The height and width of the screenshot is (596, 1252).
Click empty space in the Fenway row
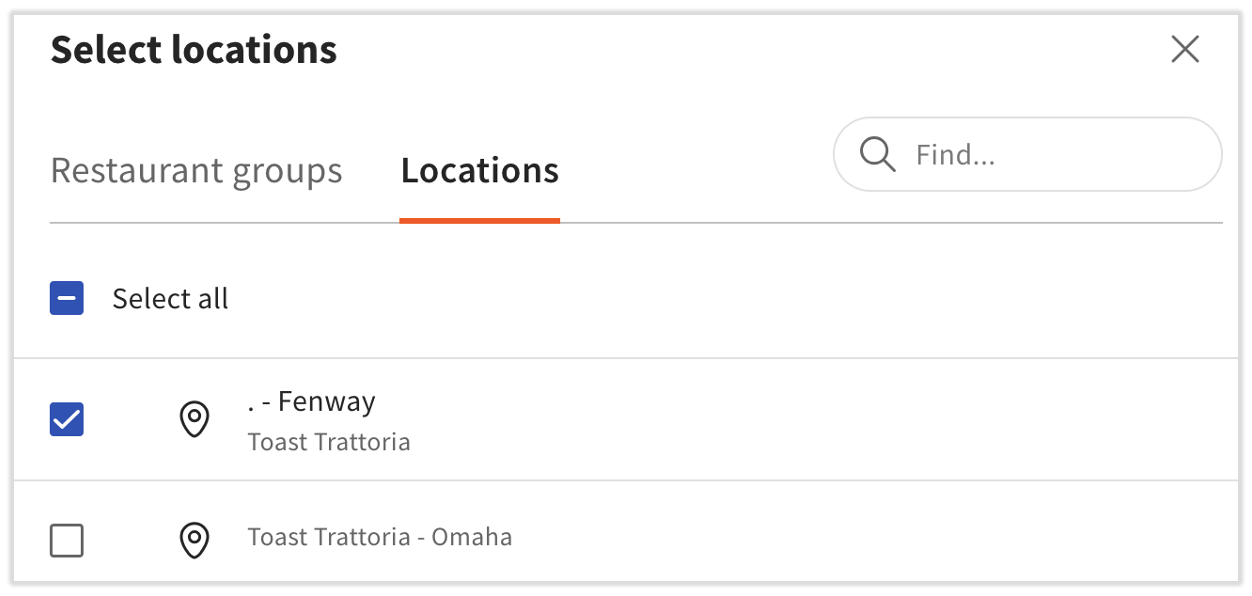(x=800, y=420)
